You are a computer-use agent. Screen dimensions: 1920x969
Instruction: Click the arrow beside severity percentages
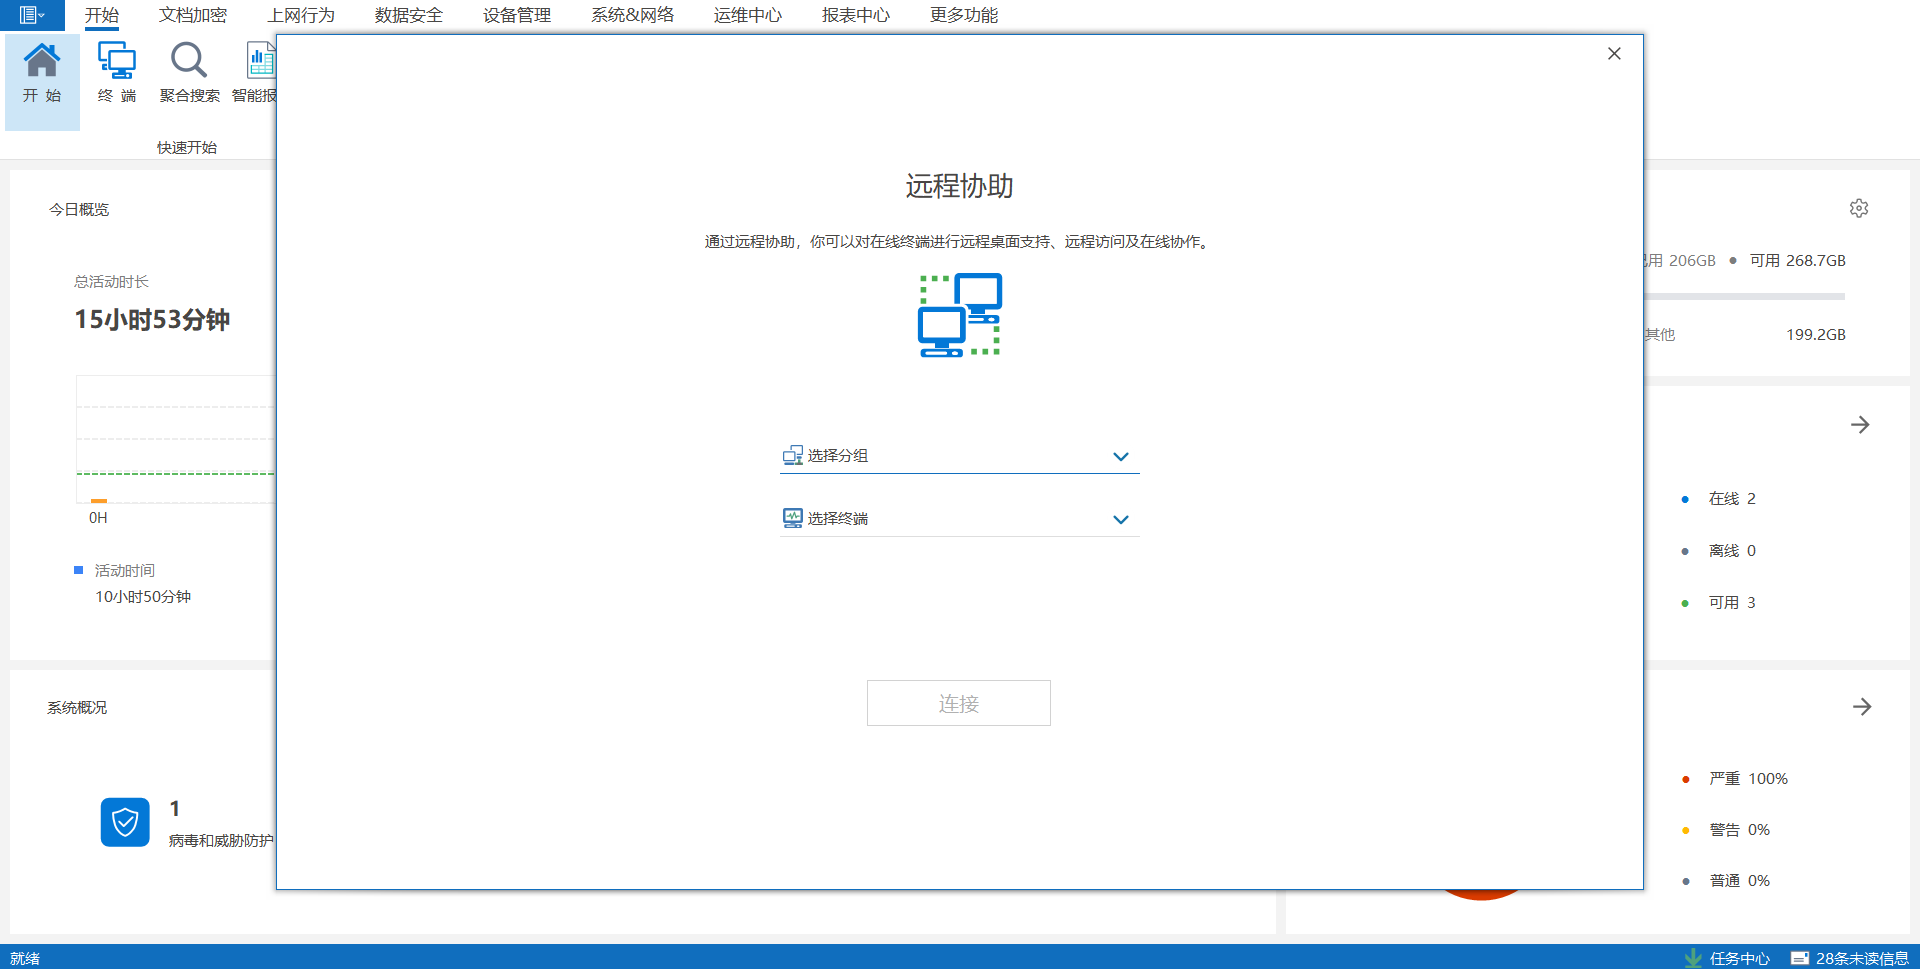(1861, 707)
